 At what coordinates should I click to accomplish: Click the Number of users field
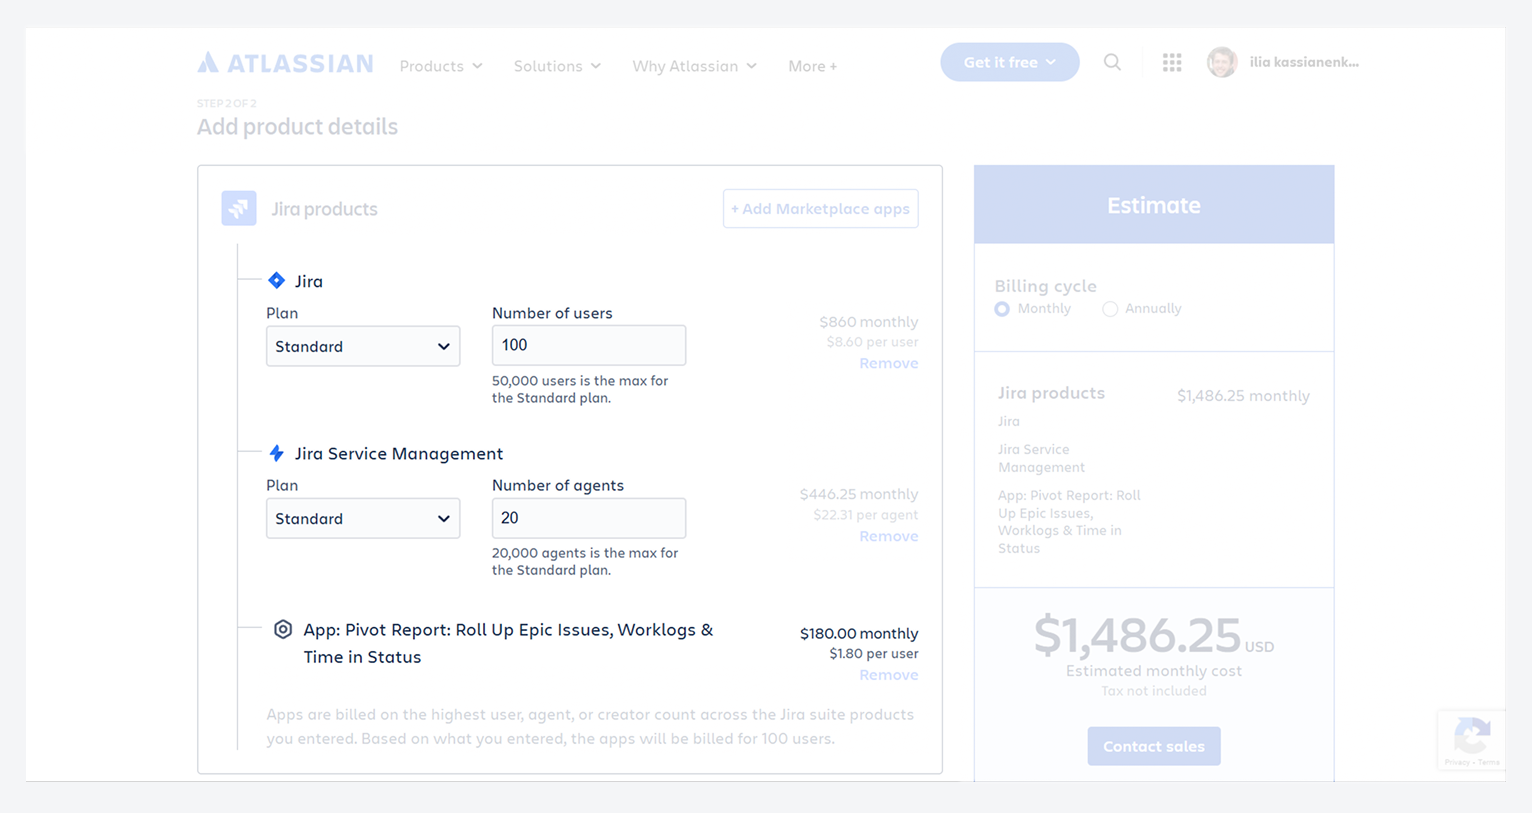pos(589,345)
